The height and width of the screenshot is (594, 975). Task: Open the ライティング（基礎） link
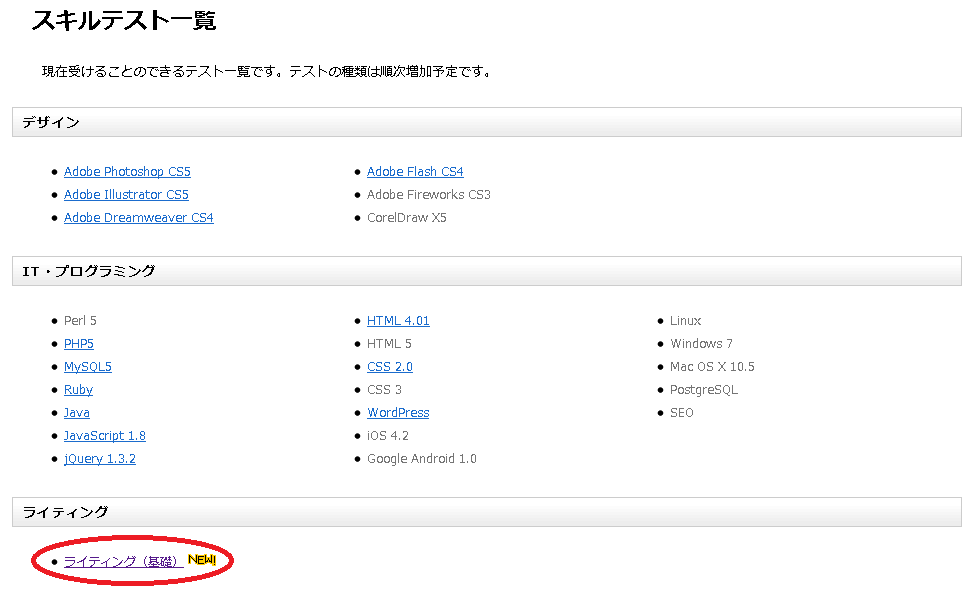[122, 562]
